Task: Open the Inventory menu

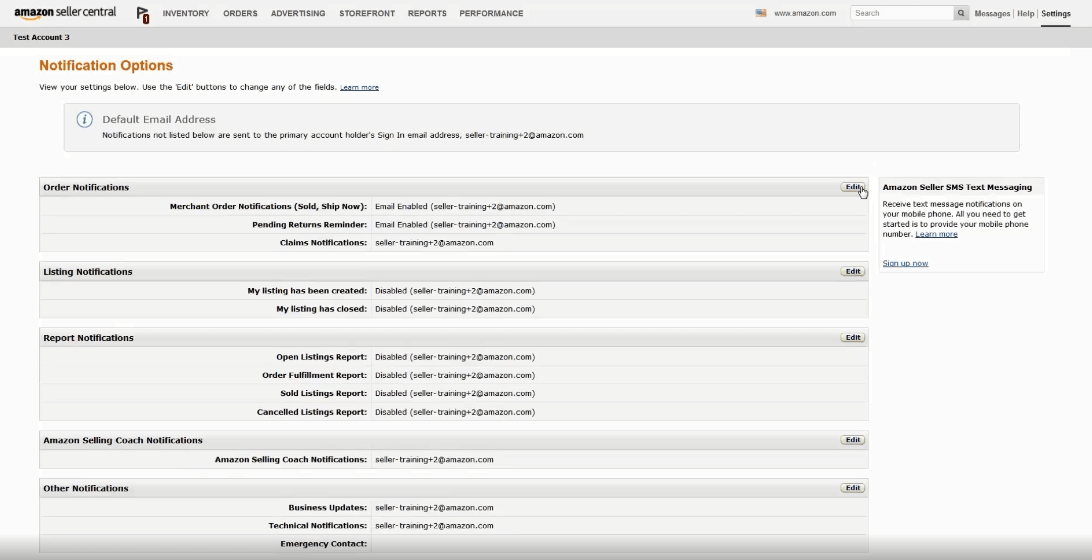Action: click(186, 14)
